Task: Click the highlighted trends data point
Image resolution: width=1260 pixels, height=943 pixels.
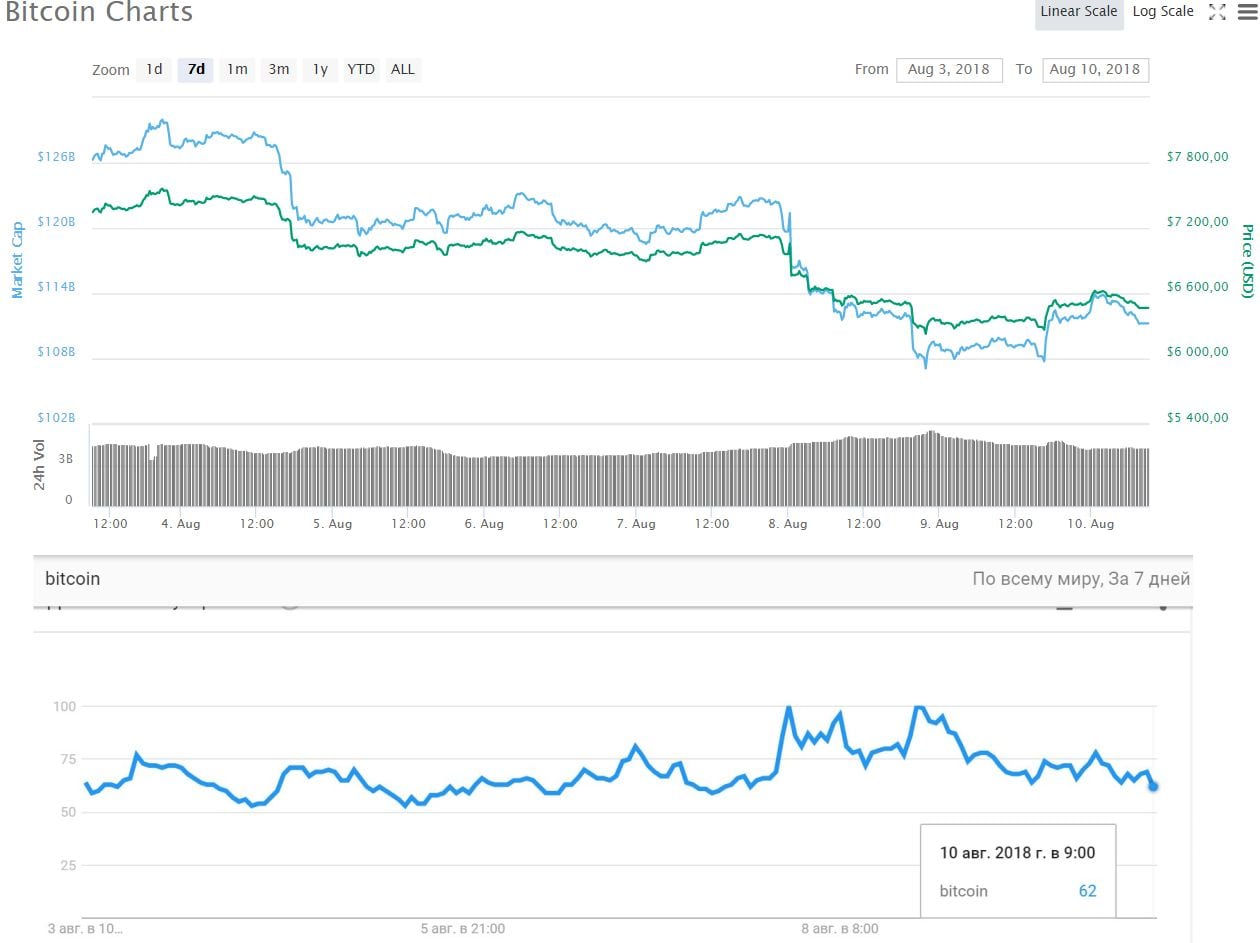Action: tap(1153, 786)
